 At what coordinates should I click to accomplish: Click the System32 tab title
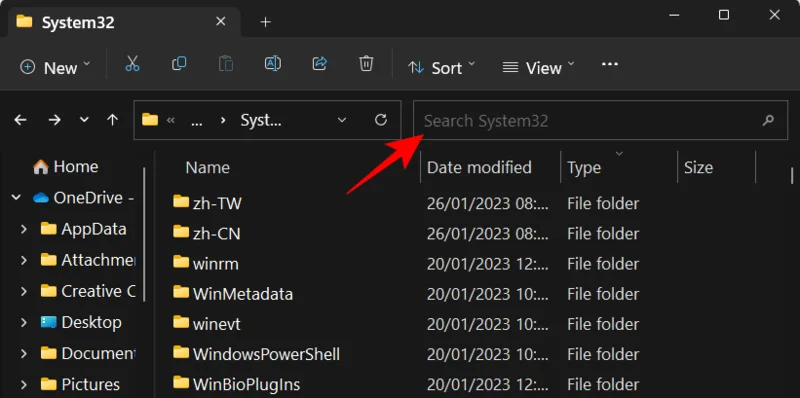click(78, 22)
